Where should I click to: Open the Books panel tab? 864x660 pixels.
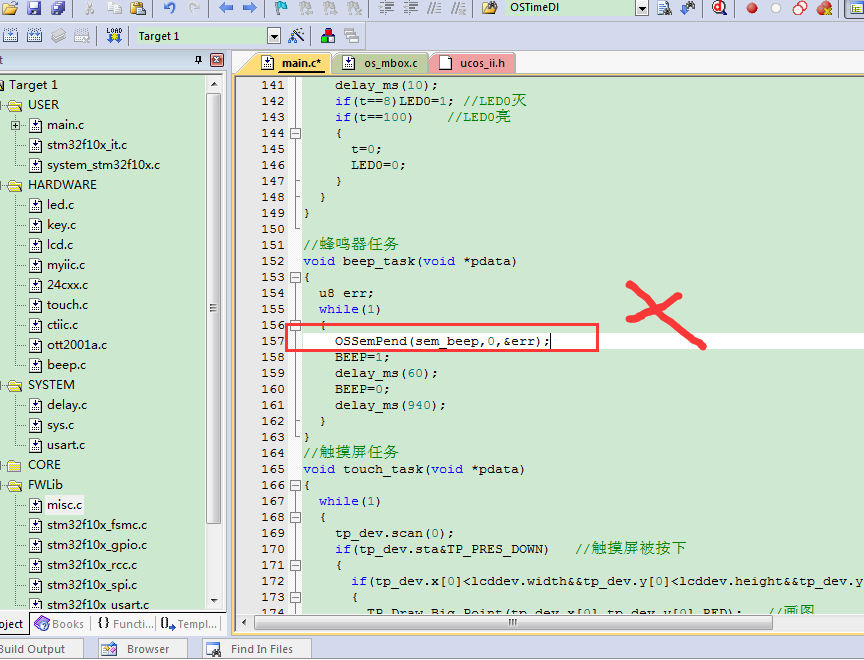click(60, 624)
